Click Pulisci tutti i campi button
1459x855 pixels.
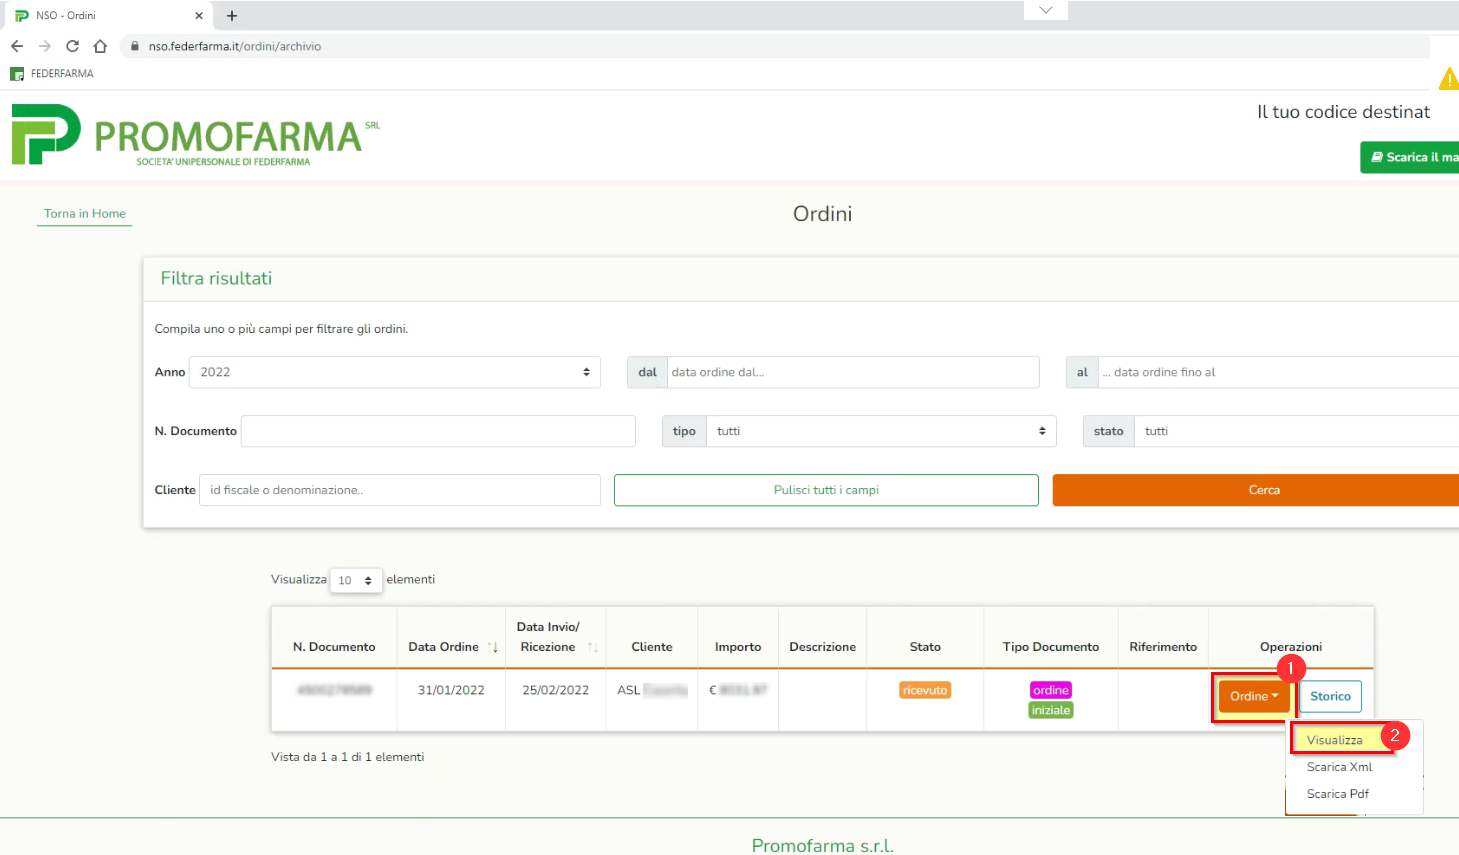(826, 490)
